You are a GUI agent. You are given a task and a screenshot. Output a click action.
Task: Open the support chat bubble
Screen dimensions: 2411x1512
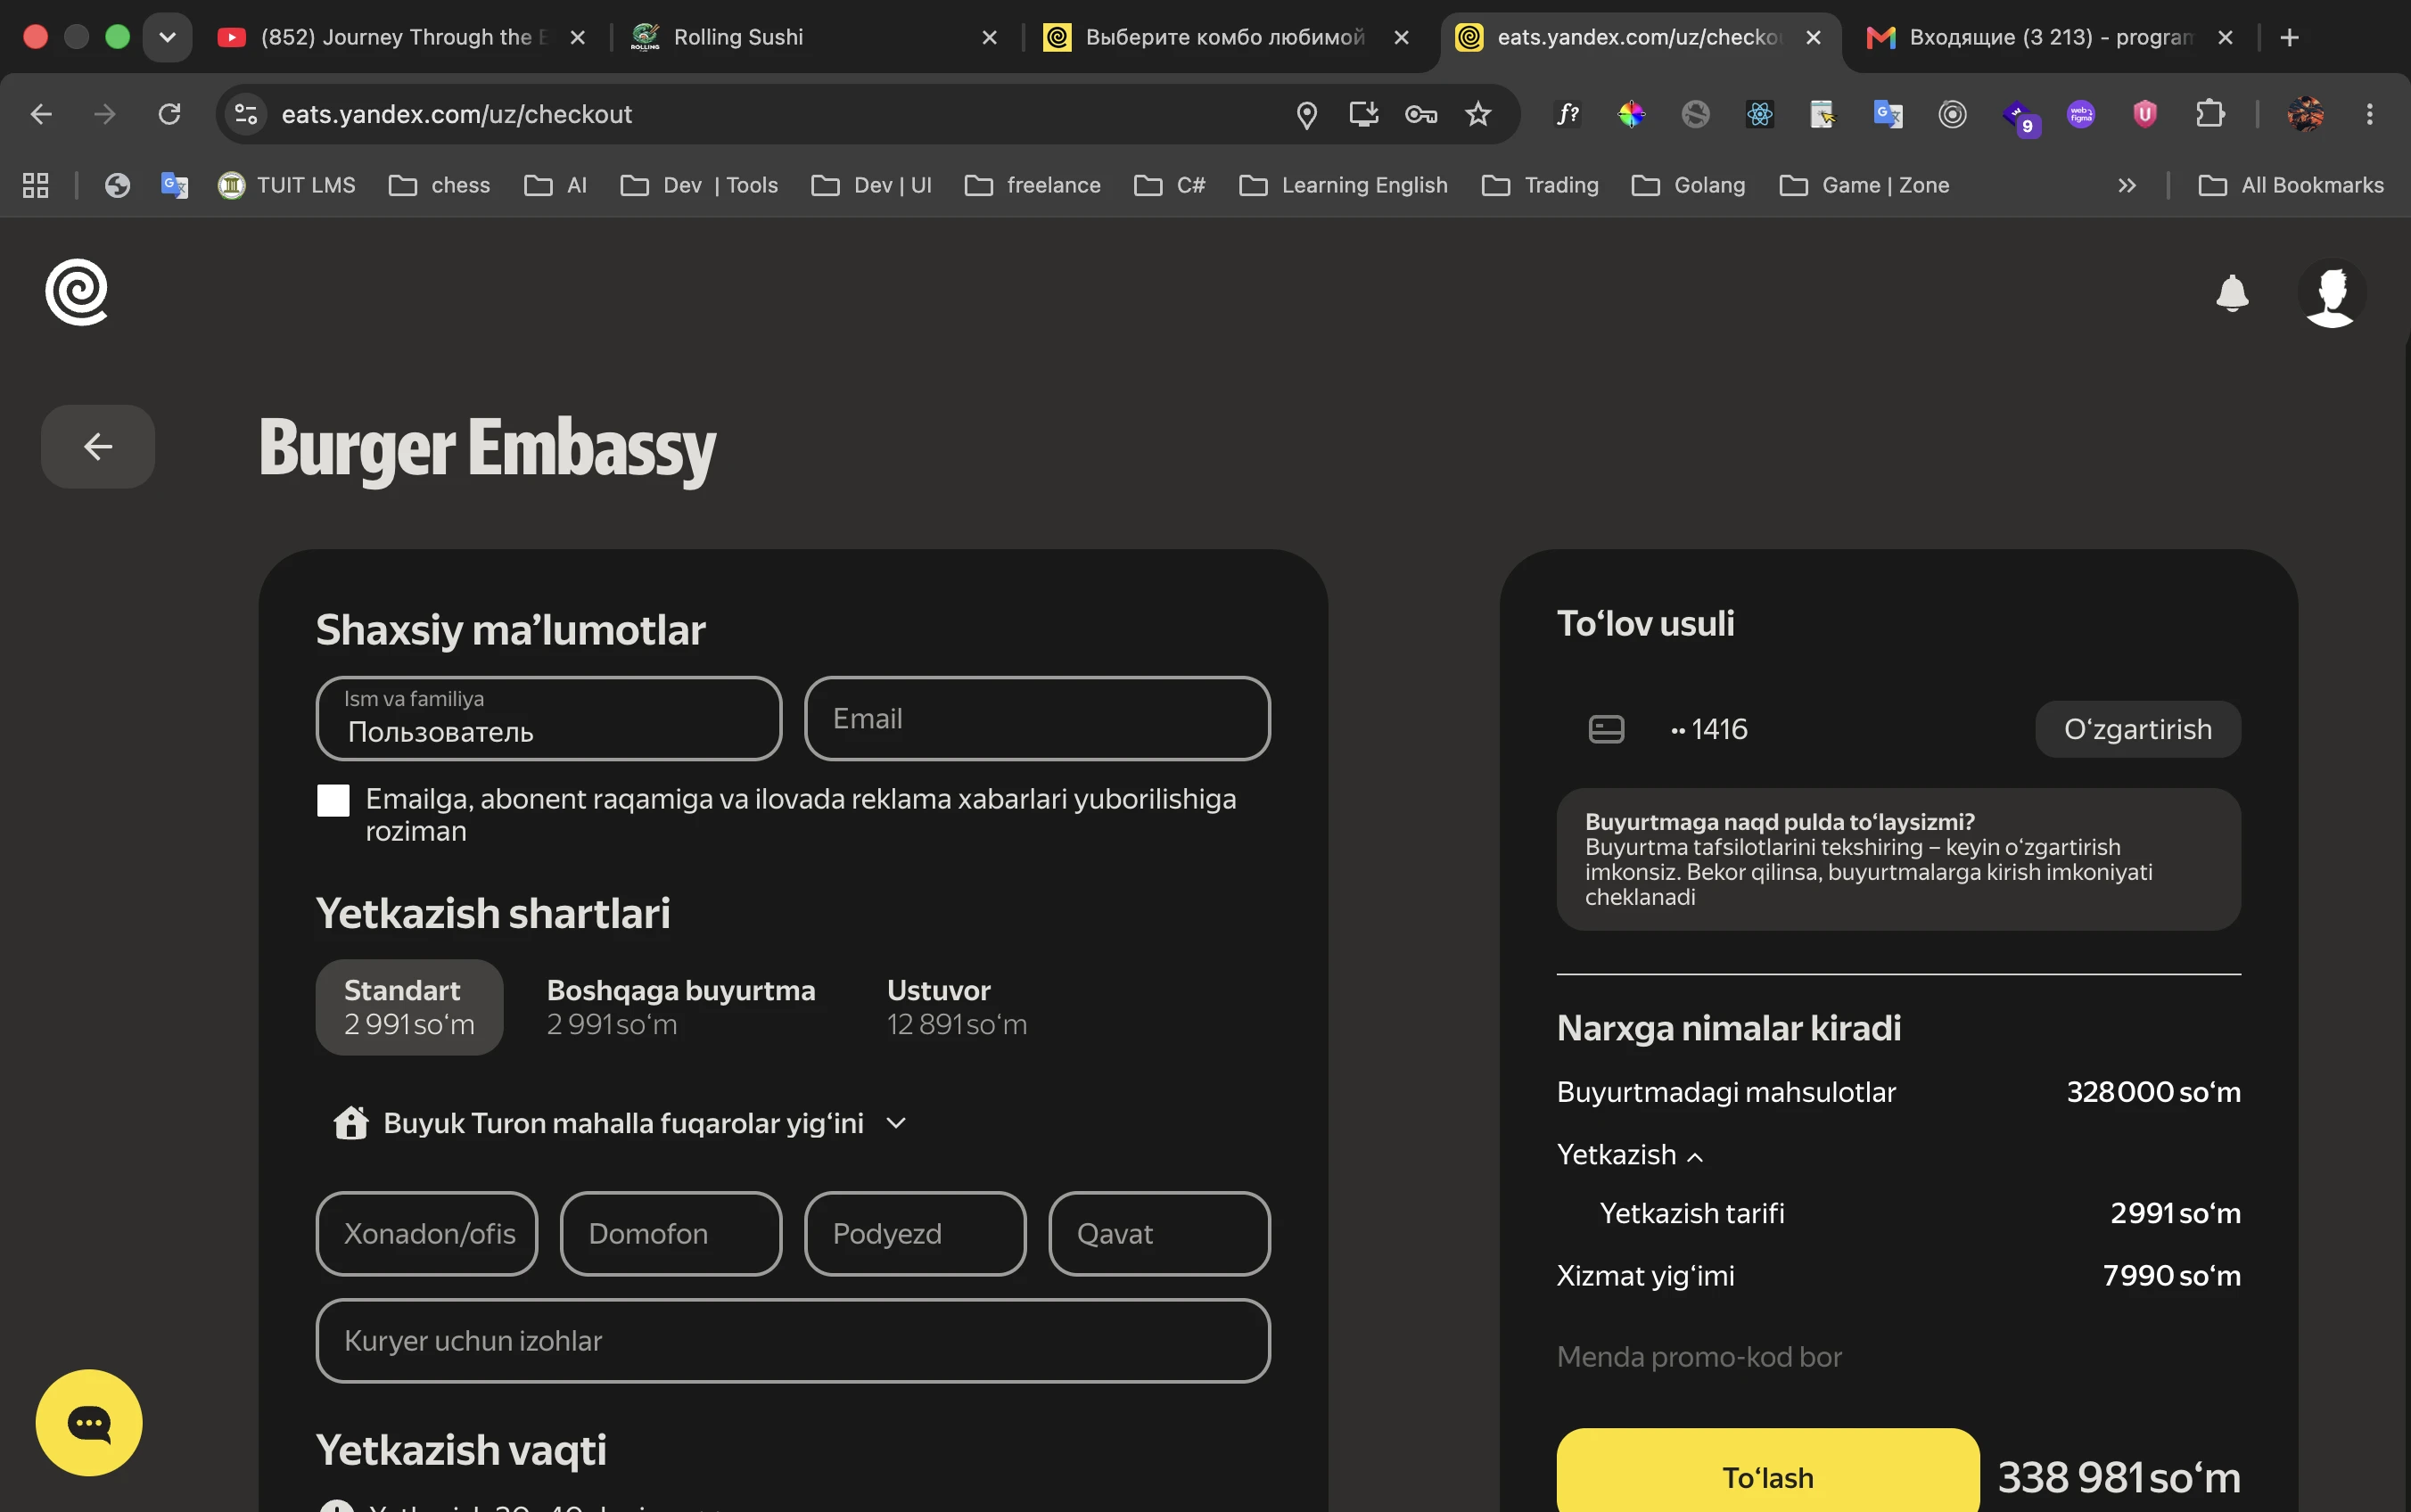[89, 1422]
